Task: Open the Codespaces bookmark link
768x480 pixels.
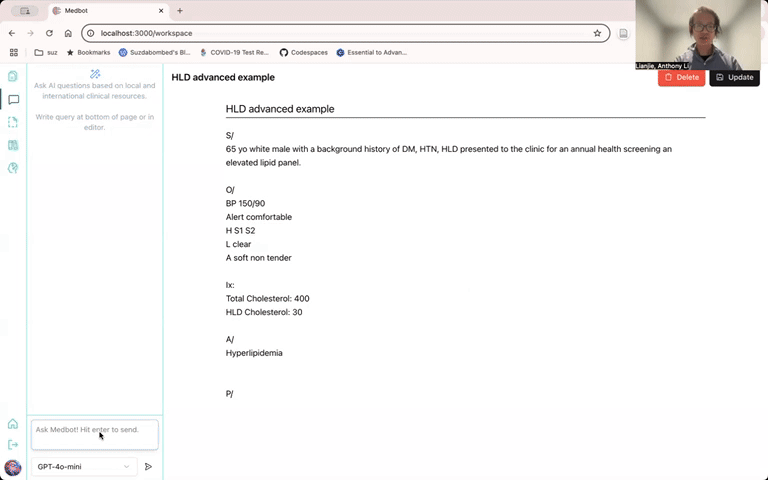Action: 303,52
